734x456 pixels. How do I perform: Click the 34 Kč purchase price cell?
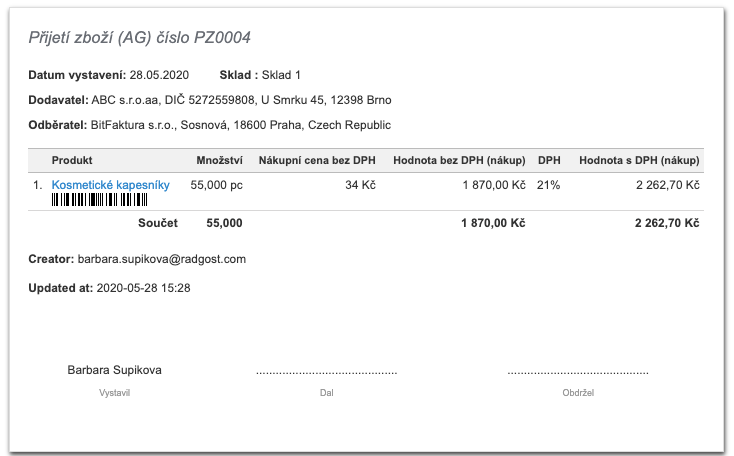(x=360, y=185)
